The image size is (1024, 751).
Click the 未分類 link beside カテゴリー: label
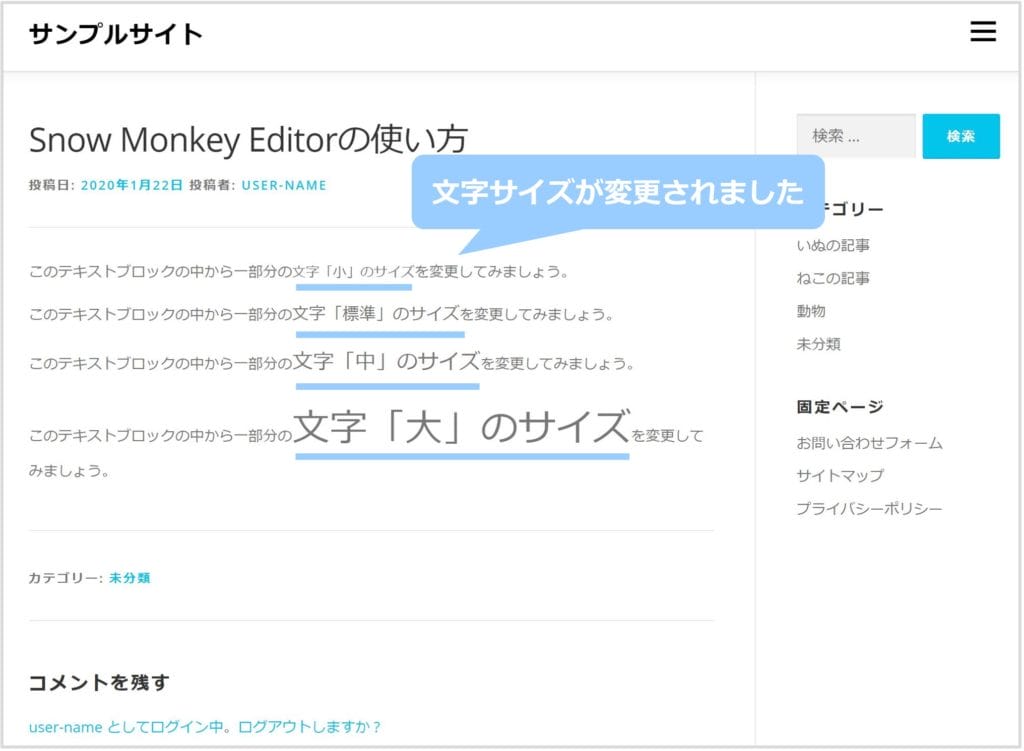pyautogui.click(x=129, y=578)
